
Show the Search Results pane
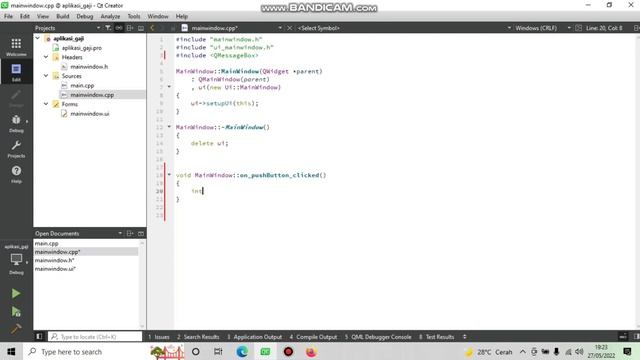[x=198, y=337]
